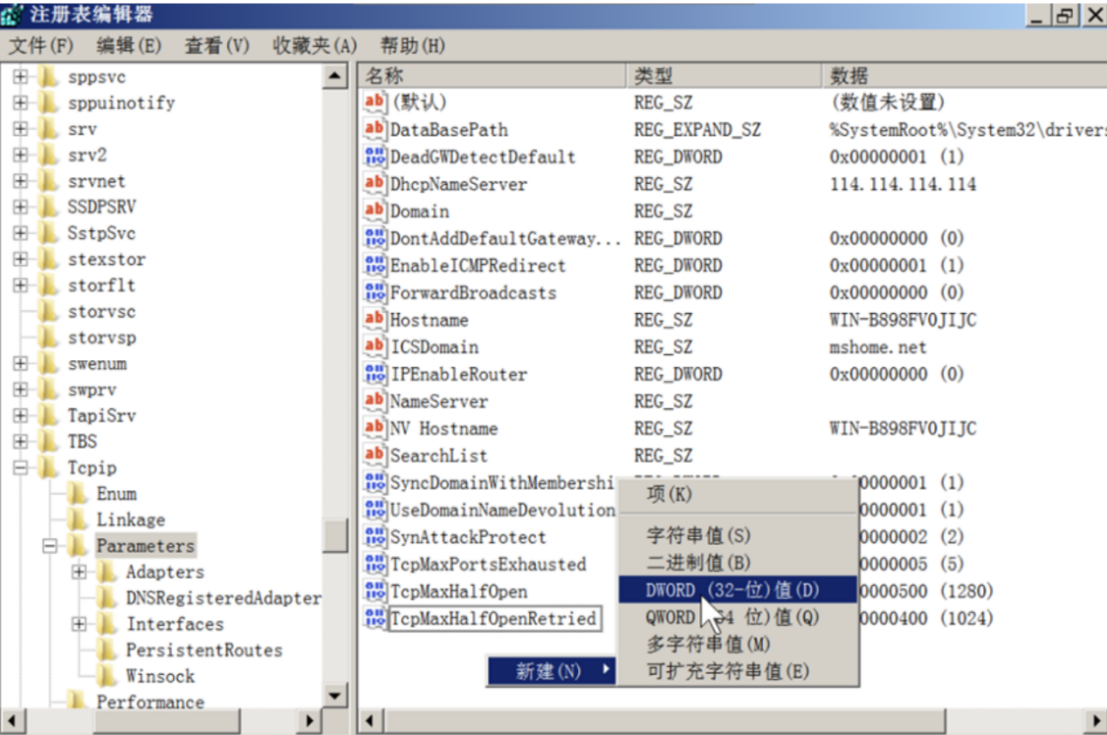Expand the TapiSrv tree node

click(x=20, y=415)
